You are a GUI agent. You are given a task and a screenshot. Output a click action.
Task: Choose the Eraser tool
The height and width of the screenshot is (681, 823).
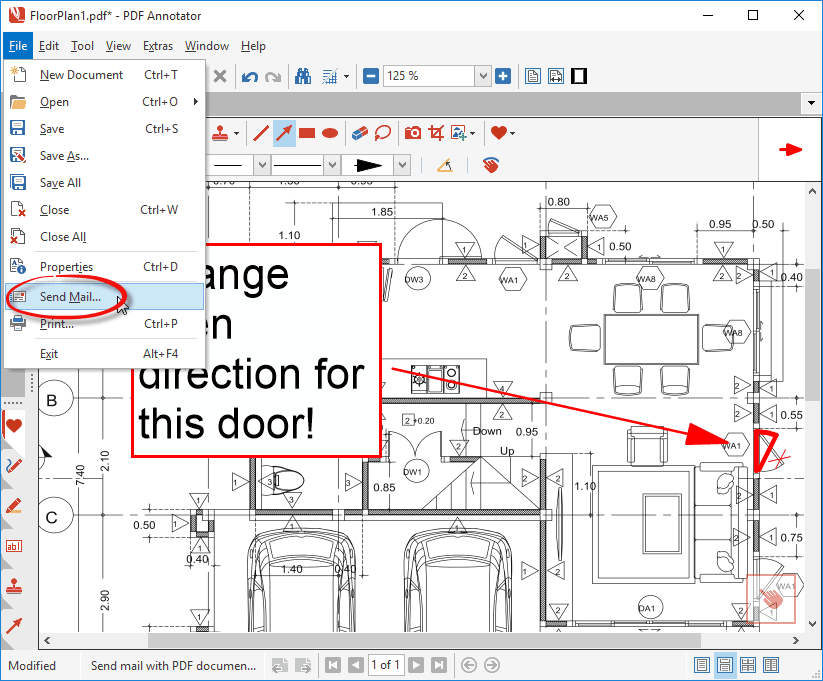pos(360,132)
